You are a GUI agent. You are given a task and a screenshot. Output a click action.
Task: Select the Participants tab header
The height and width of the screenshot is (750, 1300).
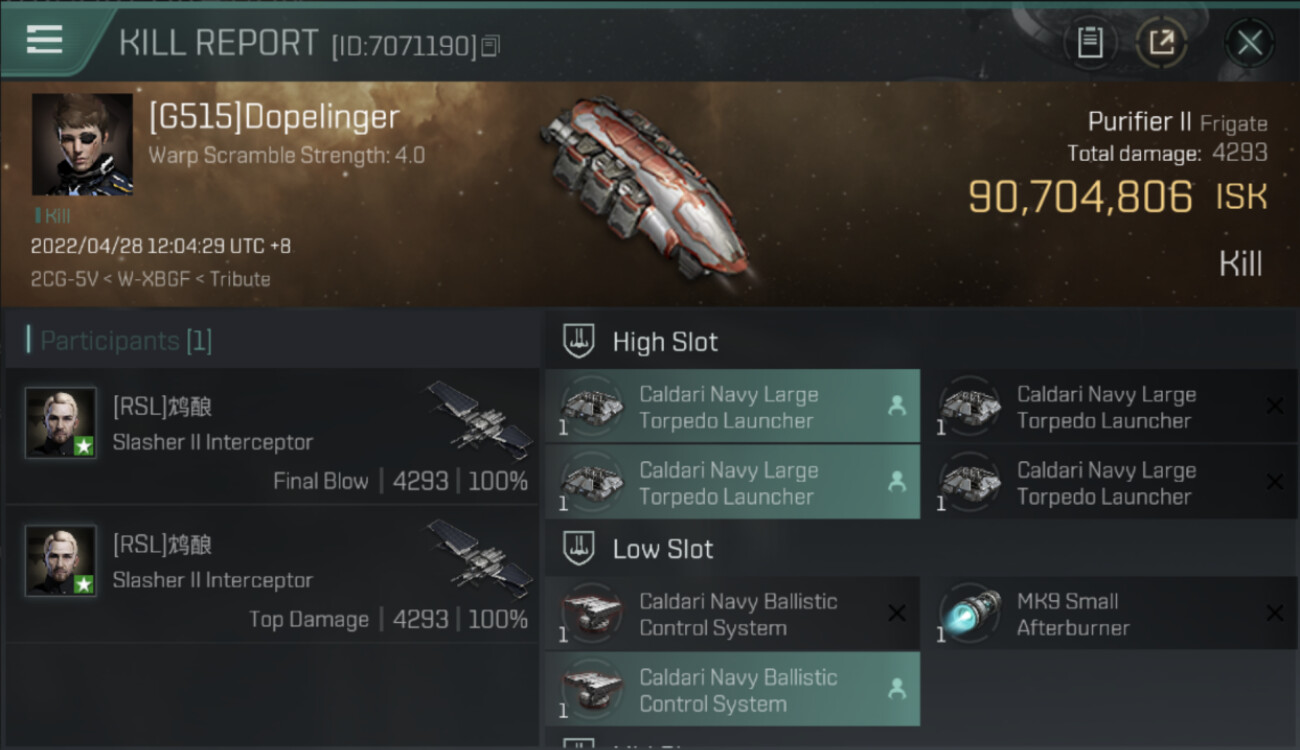click(125, 341)
